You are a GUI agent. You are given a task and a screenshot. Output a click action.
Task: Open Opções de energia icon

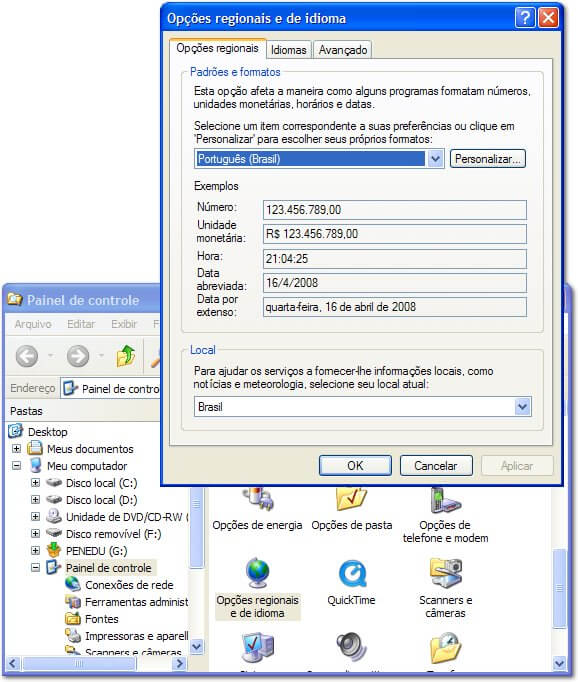point(260,498)
